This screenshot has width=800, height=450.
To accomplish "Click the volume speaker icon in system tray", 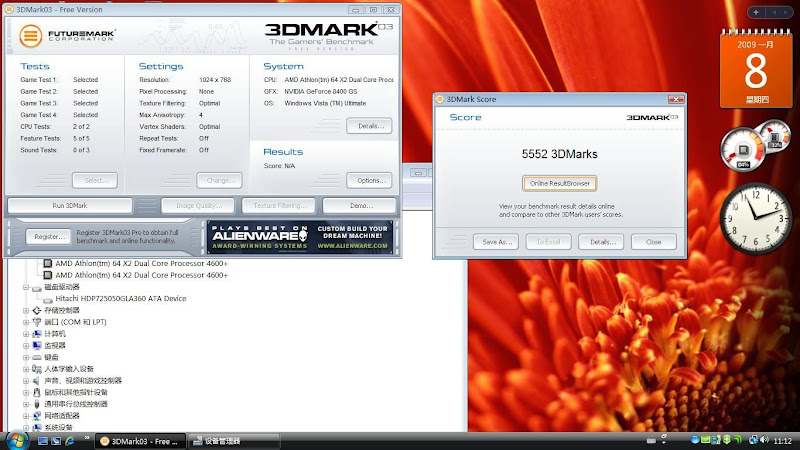I will 764,440.
